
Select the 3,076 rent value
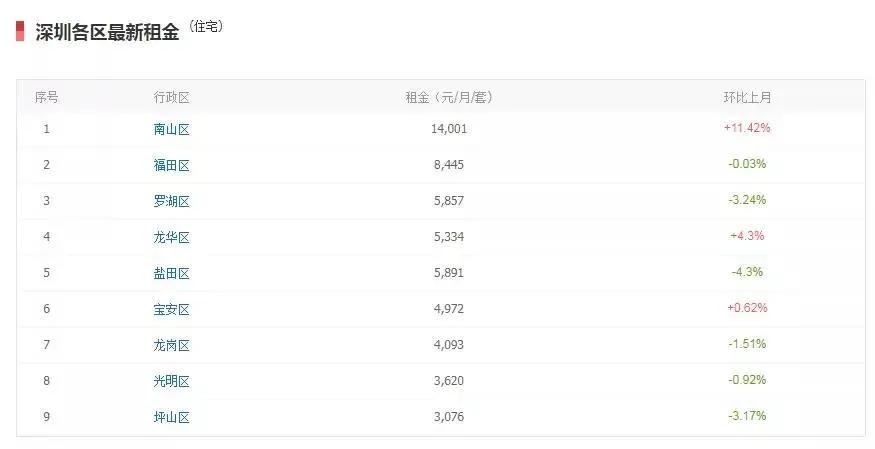(x=449, y=417)
